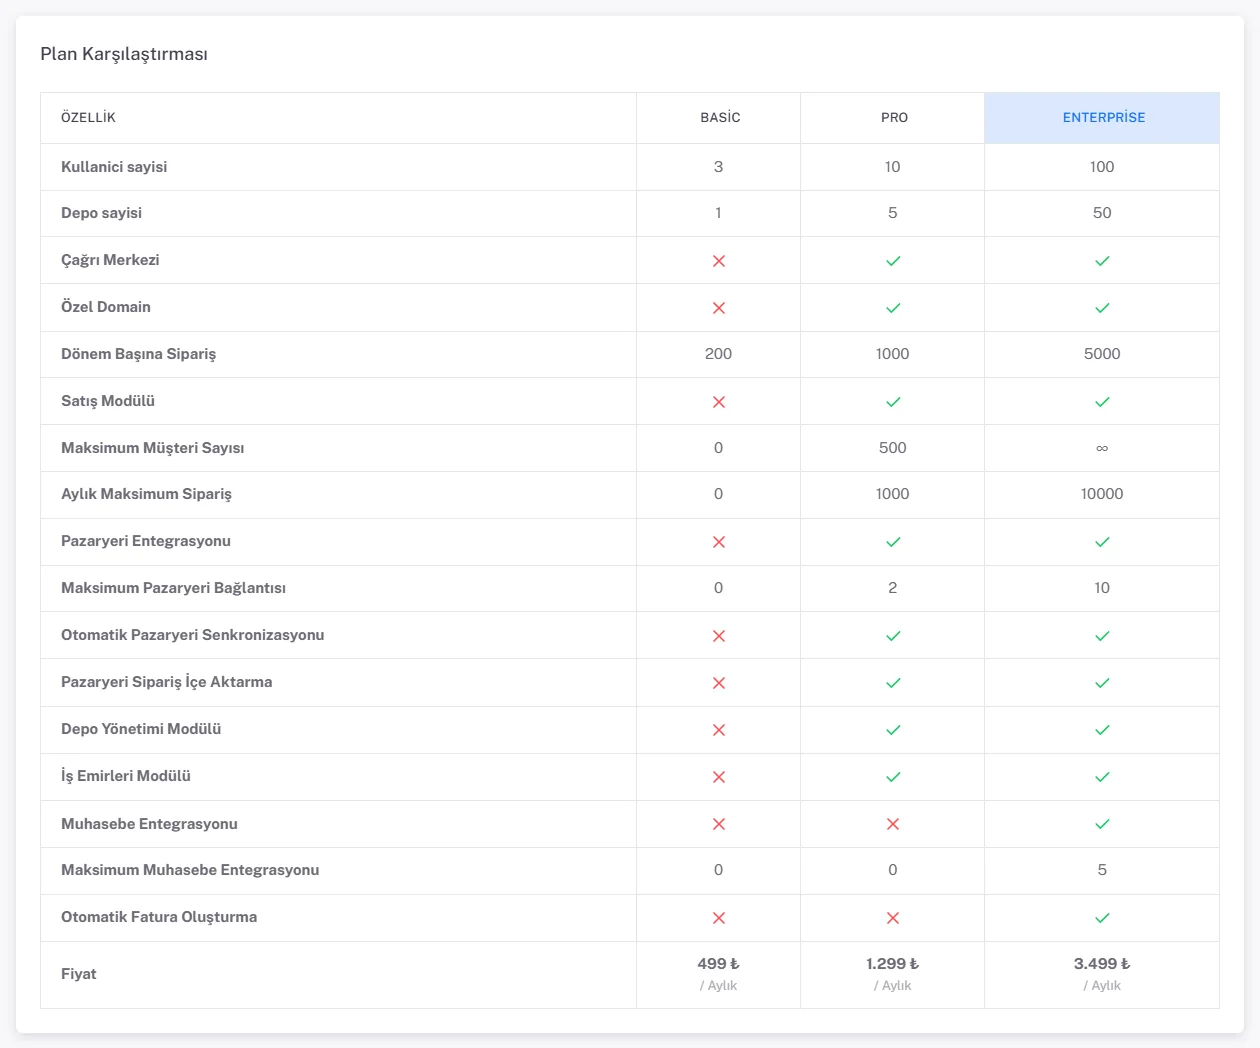Click the Basic X icon for Satış Modülü
The image size is (1260, 1048).
[x=718, y=402]
